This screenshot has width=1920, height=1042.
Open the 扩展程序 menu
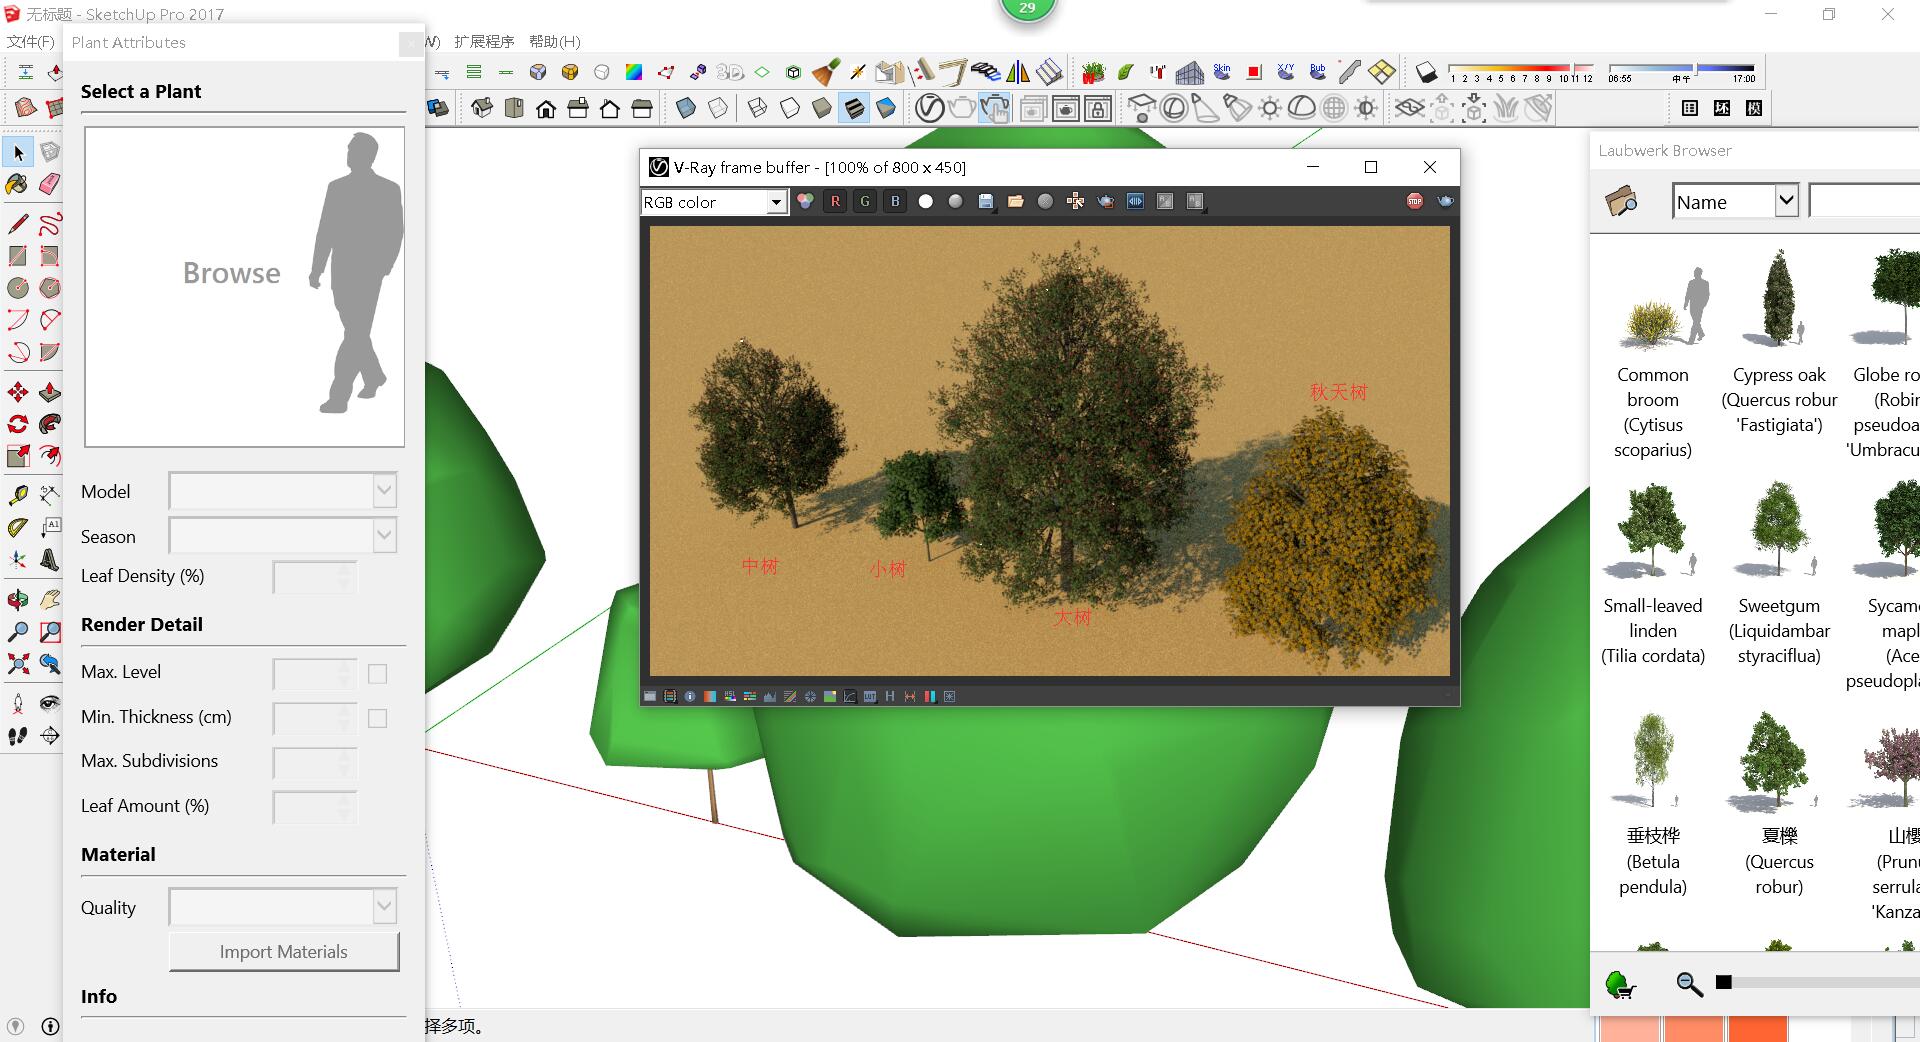[x=484, y=42]
